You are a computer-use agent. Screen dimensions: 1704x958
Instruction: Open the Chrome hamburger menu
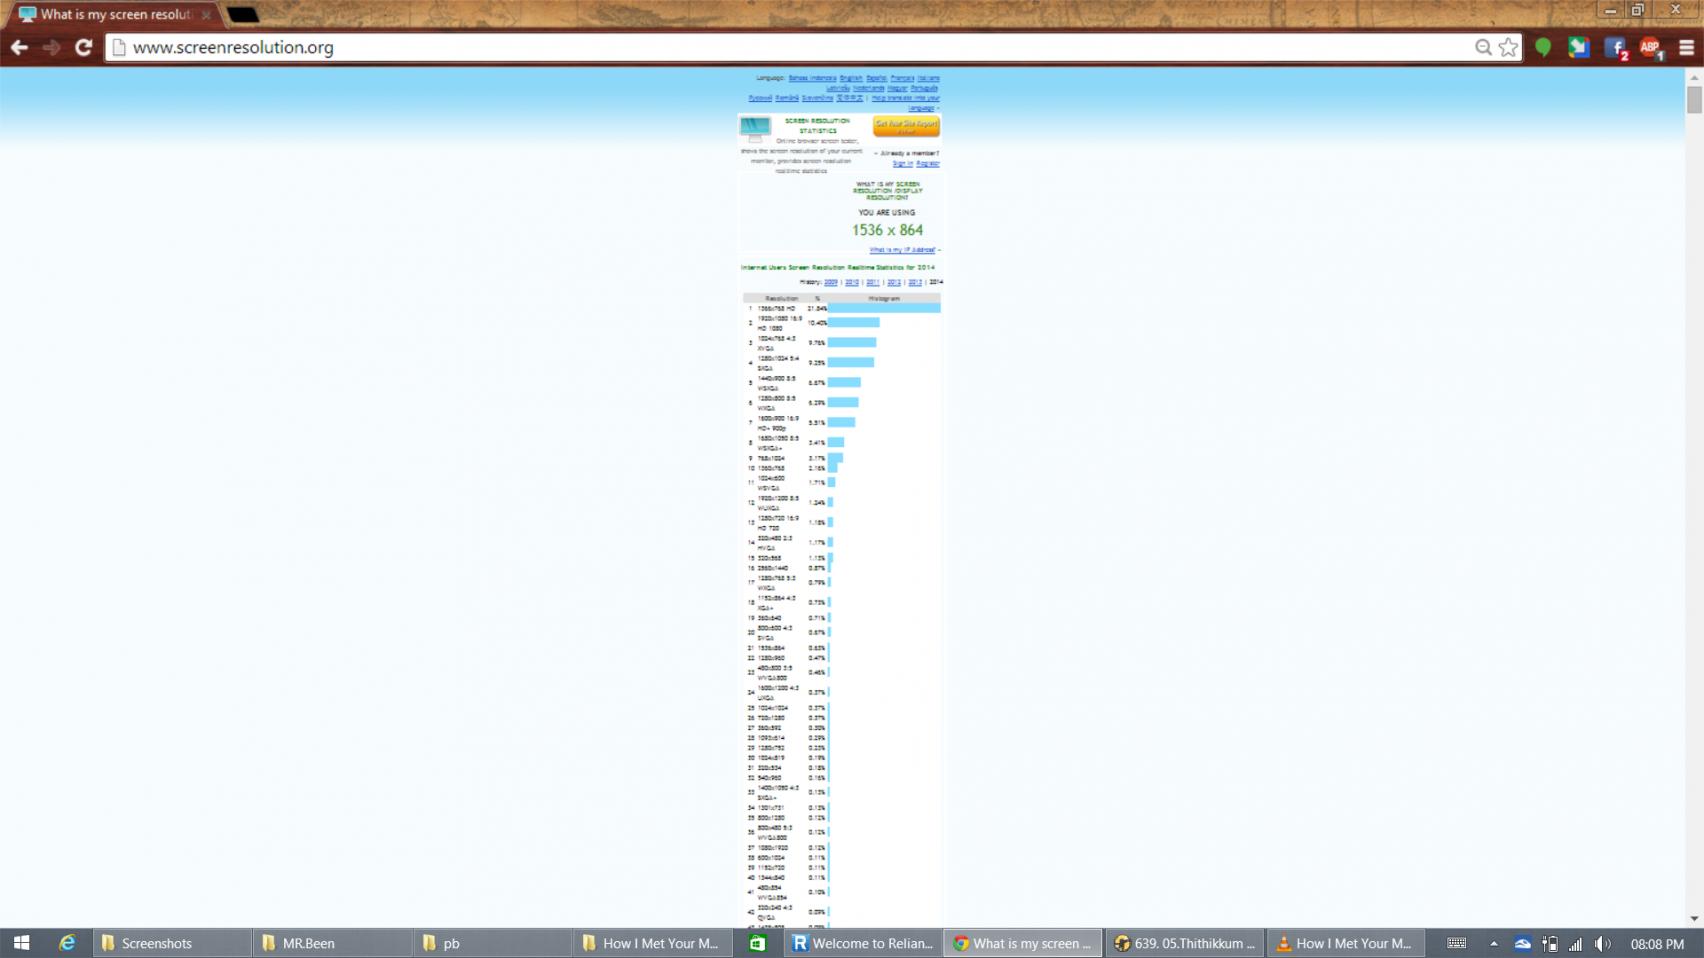tap(1686, 47)
